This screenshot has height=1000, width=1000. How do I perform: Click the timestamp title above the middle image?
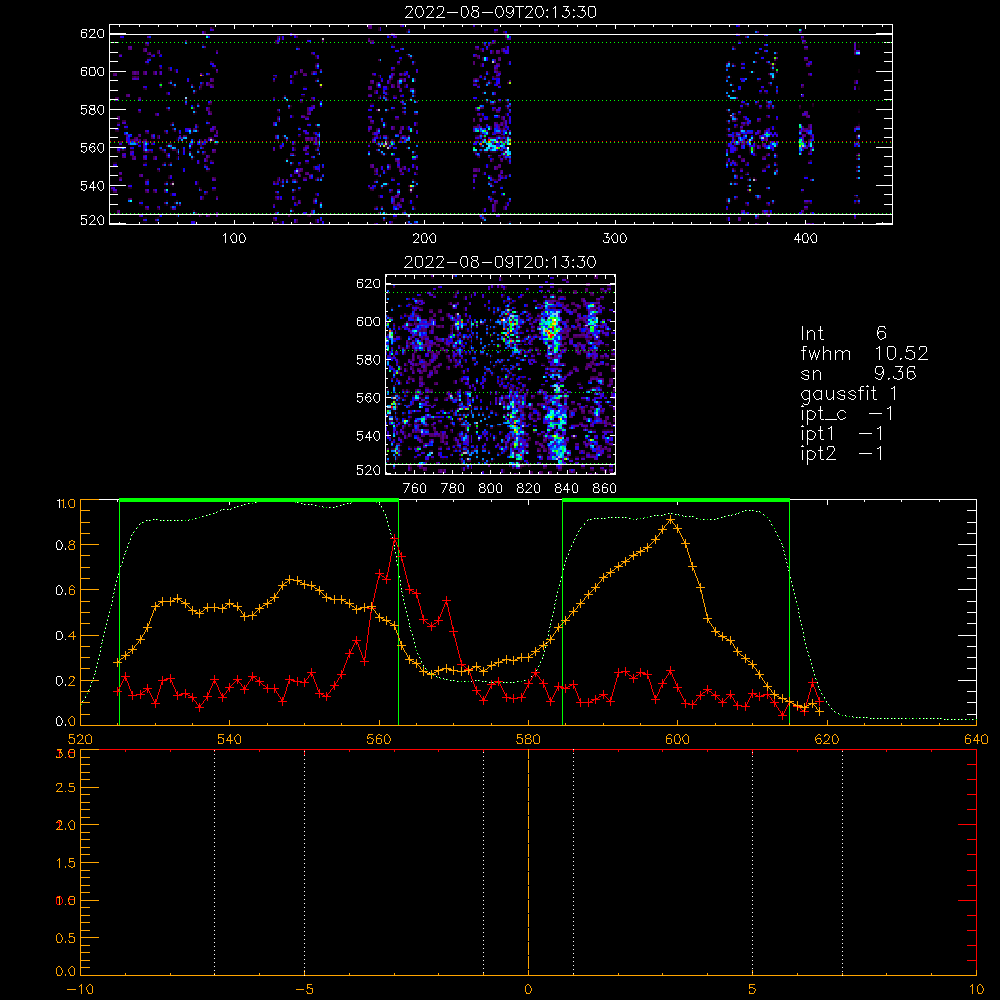500,262
